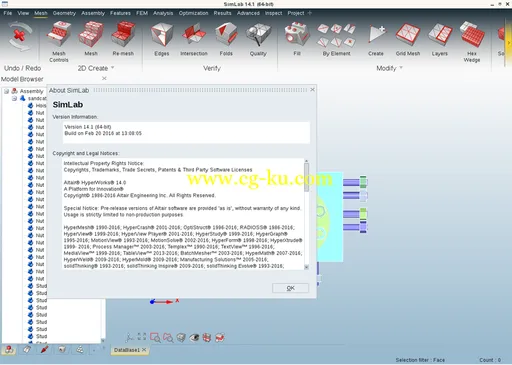Choose the Create element tool
This screenshot has height=365, width=512.
[x=376, y=38]
